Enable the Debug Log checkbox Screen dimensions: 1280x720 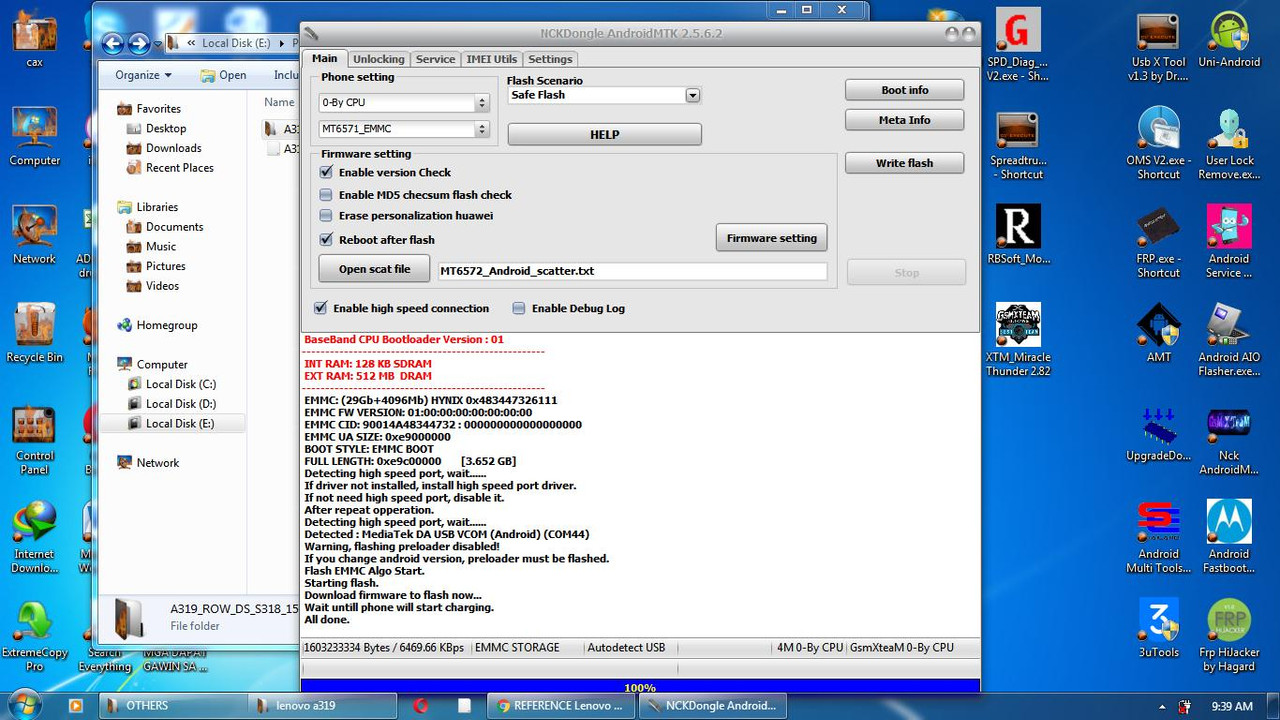point(519,308)
